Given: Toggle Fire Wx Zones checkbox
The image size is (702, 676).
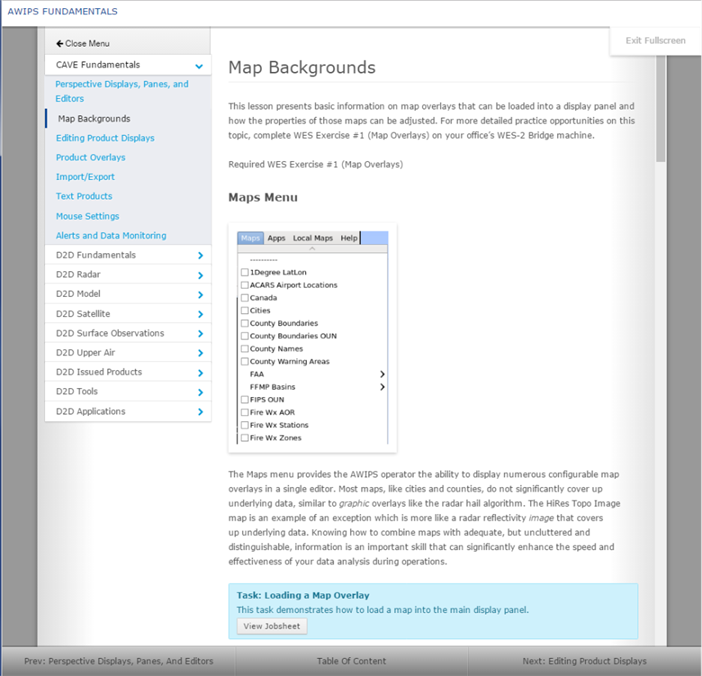Looking at the screenshot, I should tap(244, 438).
